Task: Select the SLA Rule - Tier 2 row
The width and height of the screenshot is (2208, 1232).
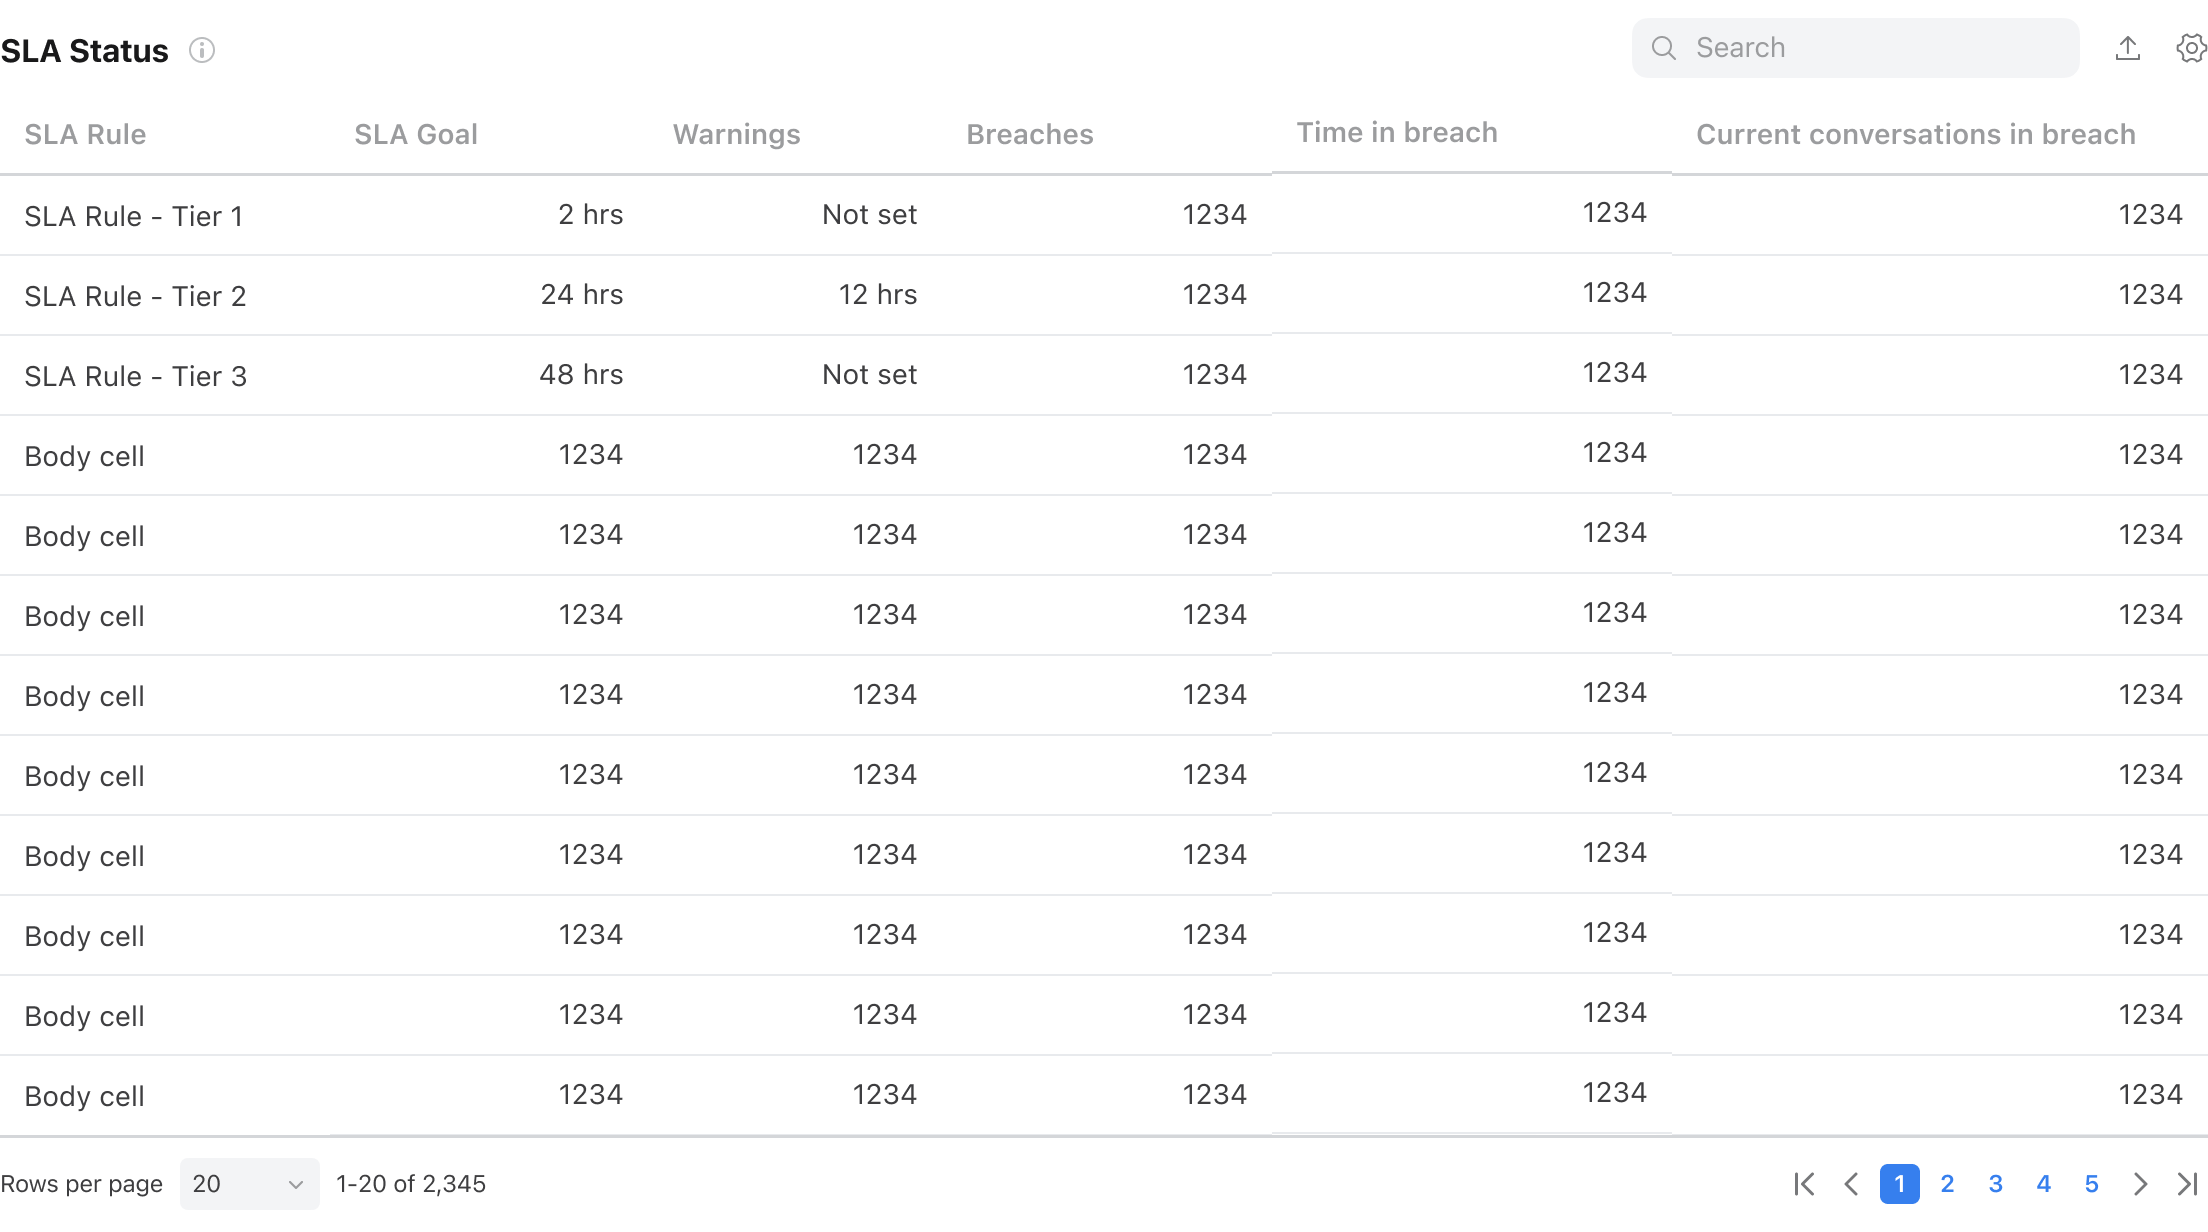Action: click(1104, 295)
